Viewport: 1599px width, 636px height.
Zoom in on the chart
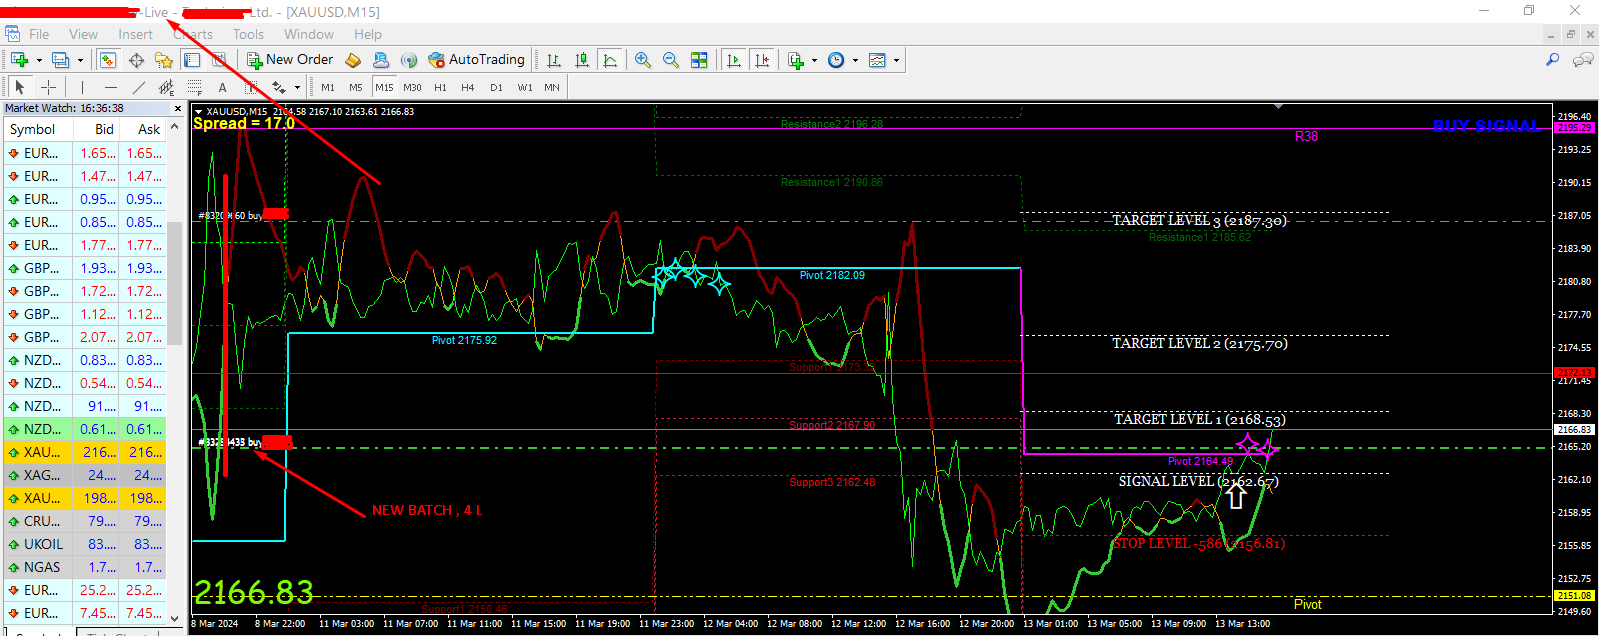(x=642, y=60)
